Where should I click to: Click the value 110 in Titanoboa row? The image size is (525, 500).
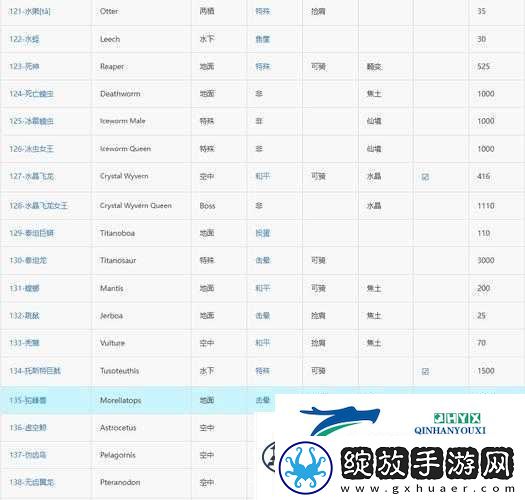pyautogui.click(x=483, y=233)
